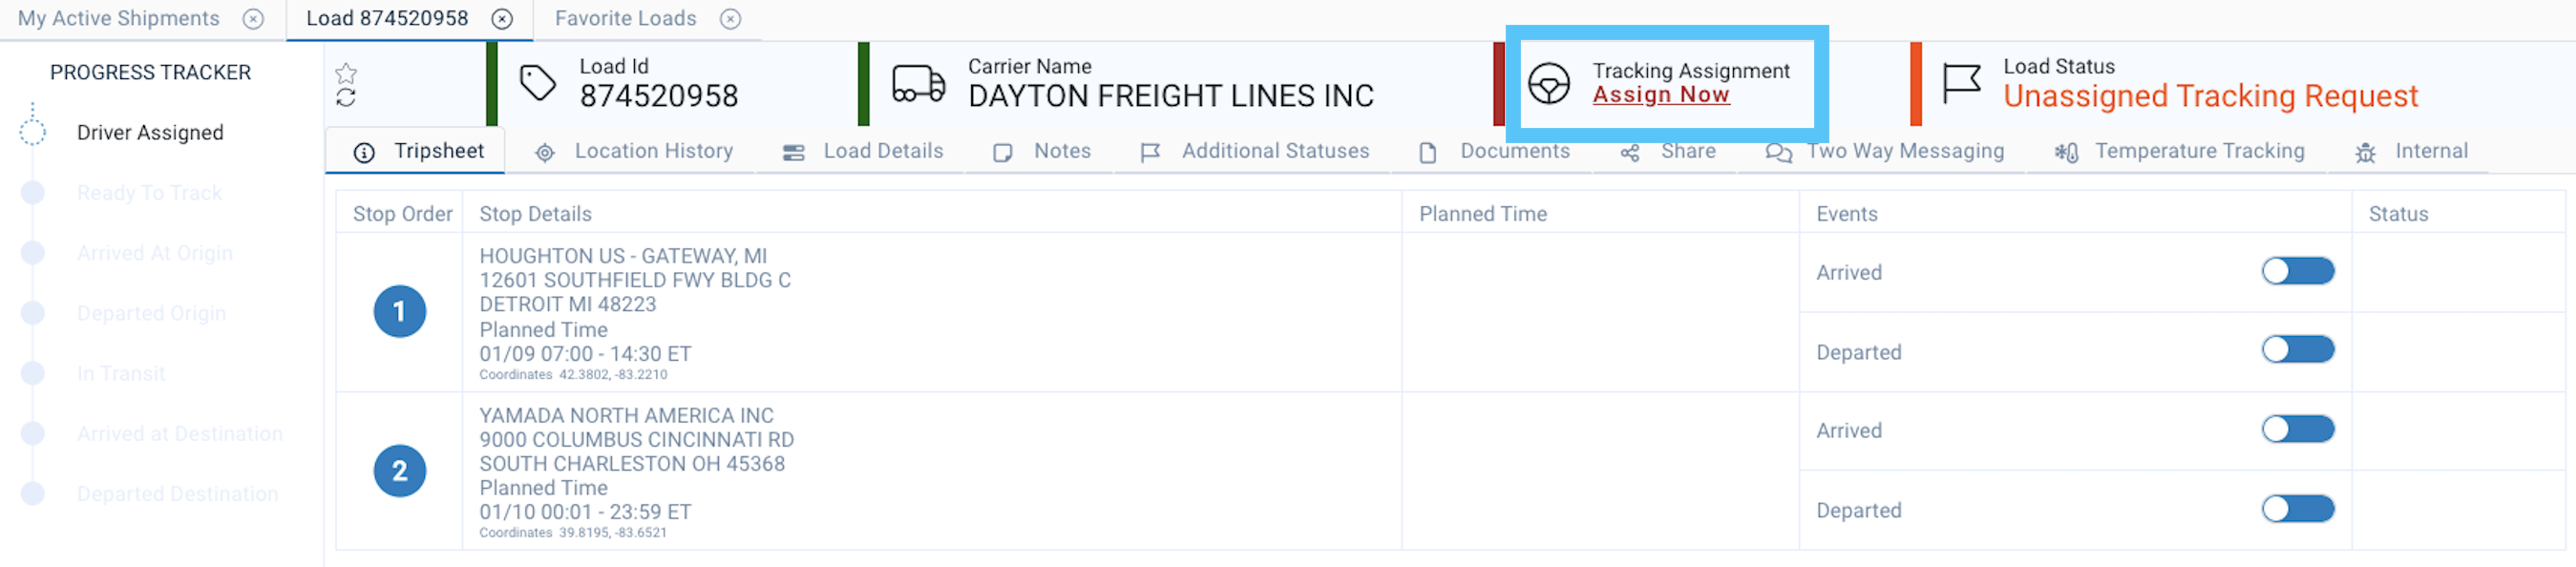
Task: Close the My Active Shipments tab
Action: (254, 19)
